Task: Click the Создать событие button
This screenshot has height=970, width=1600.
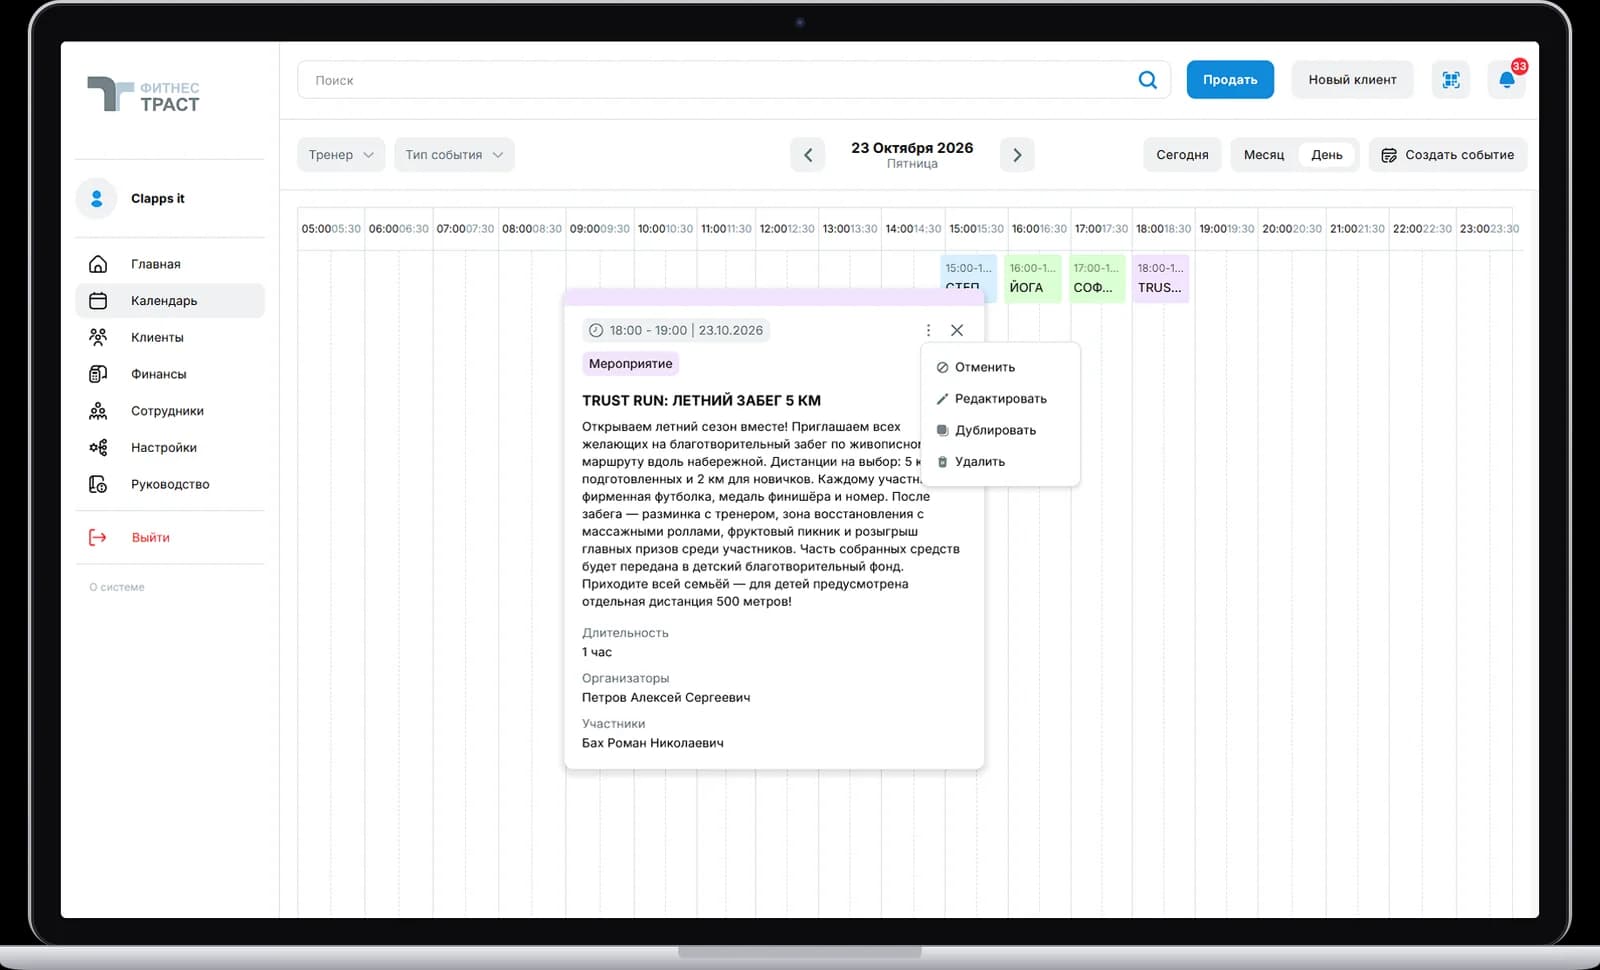Action: (1448, 155)
